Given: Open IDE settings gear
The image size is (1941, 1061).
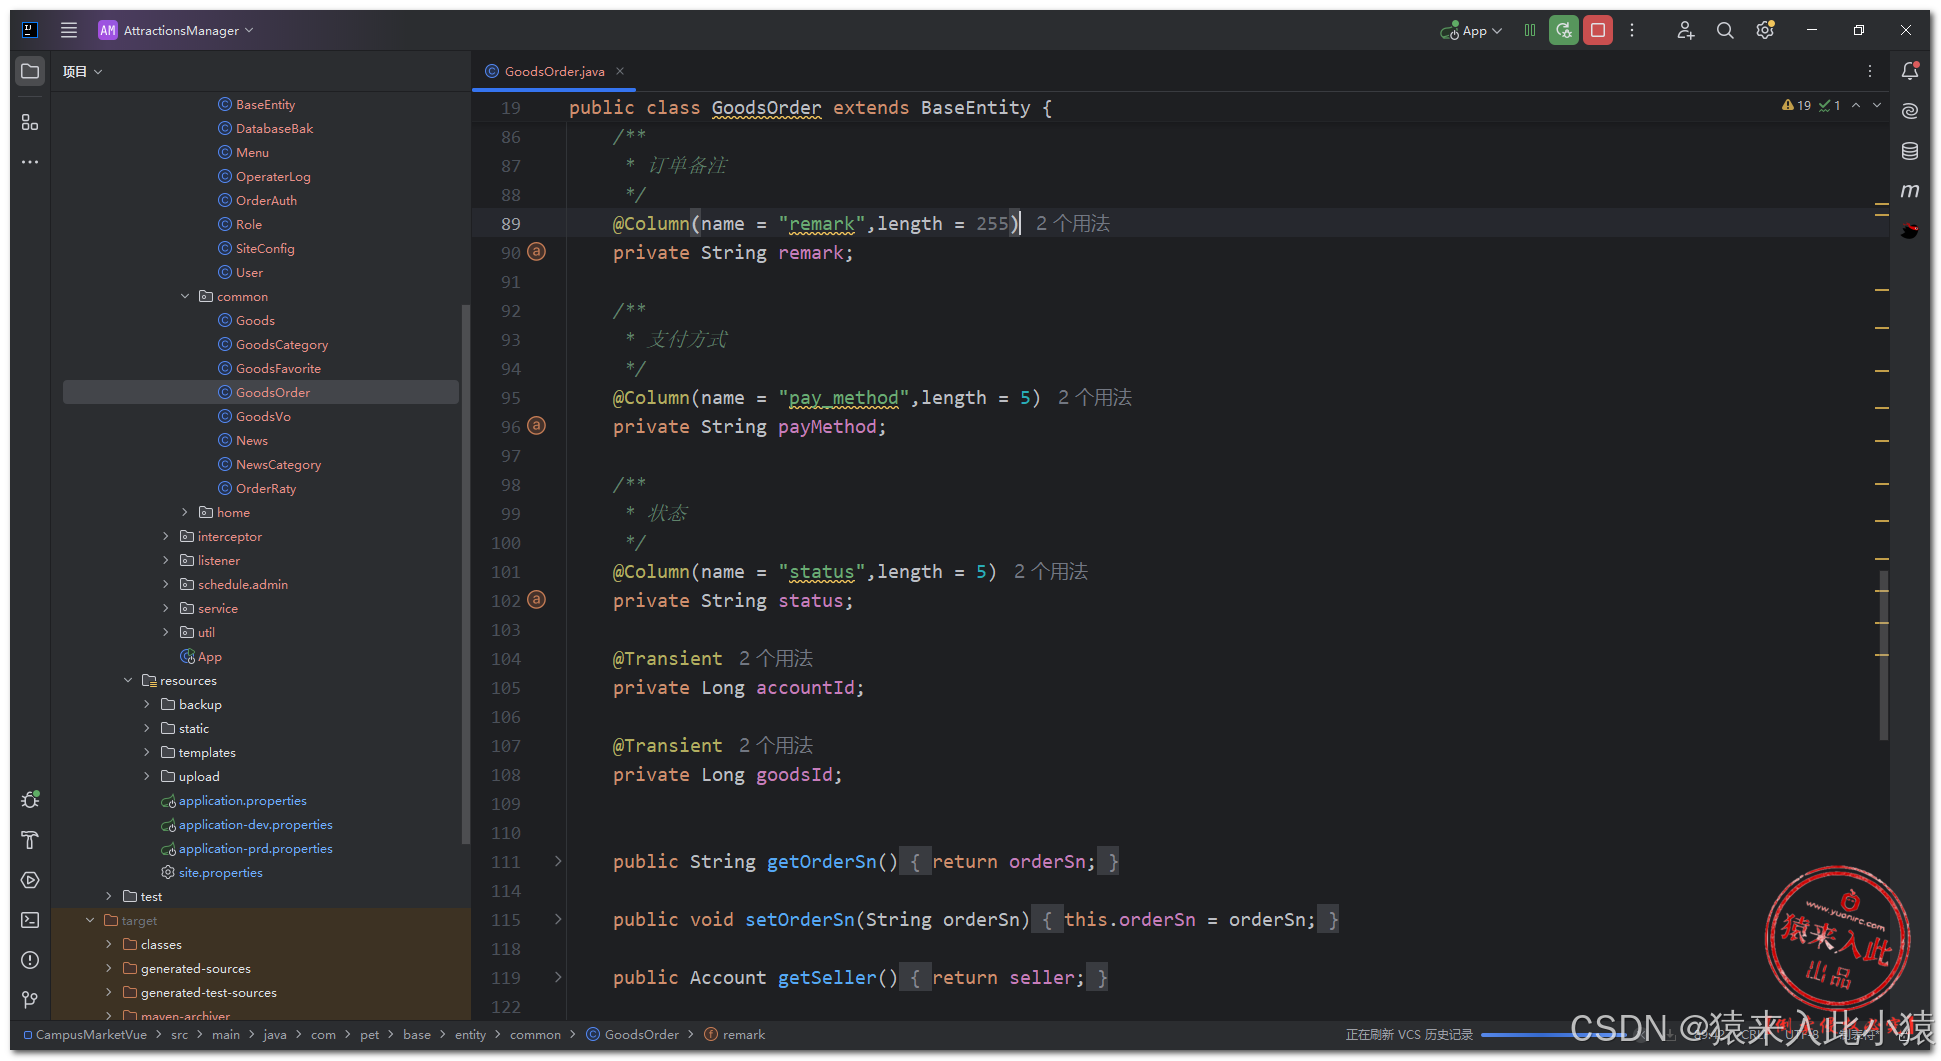Looking at the screenshot, I should [x=1765, y=30].
